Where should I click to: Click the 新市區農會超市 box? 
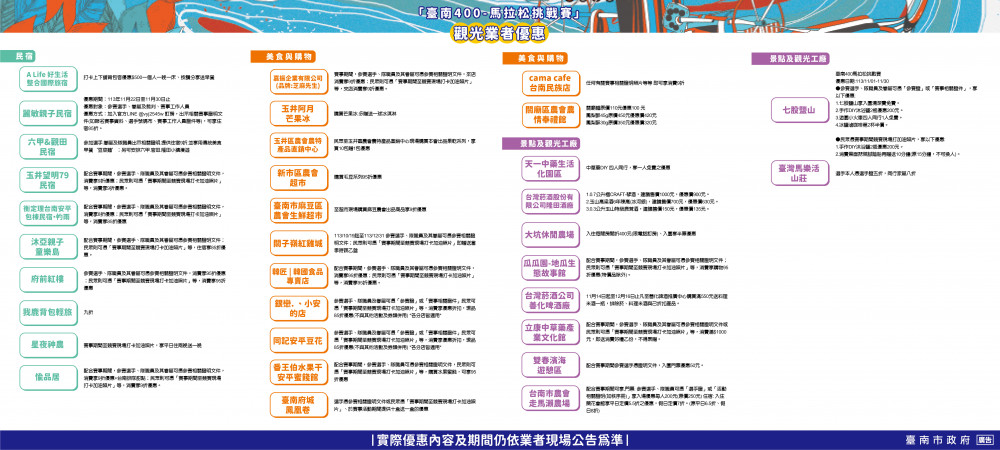(x=298, y=178)
